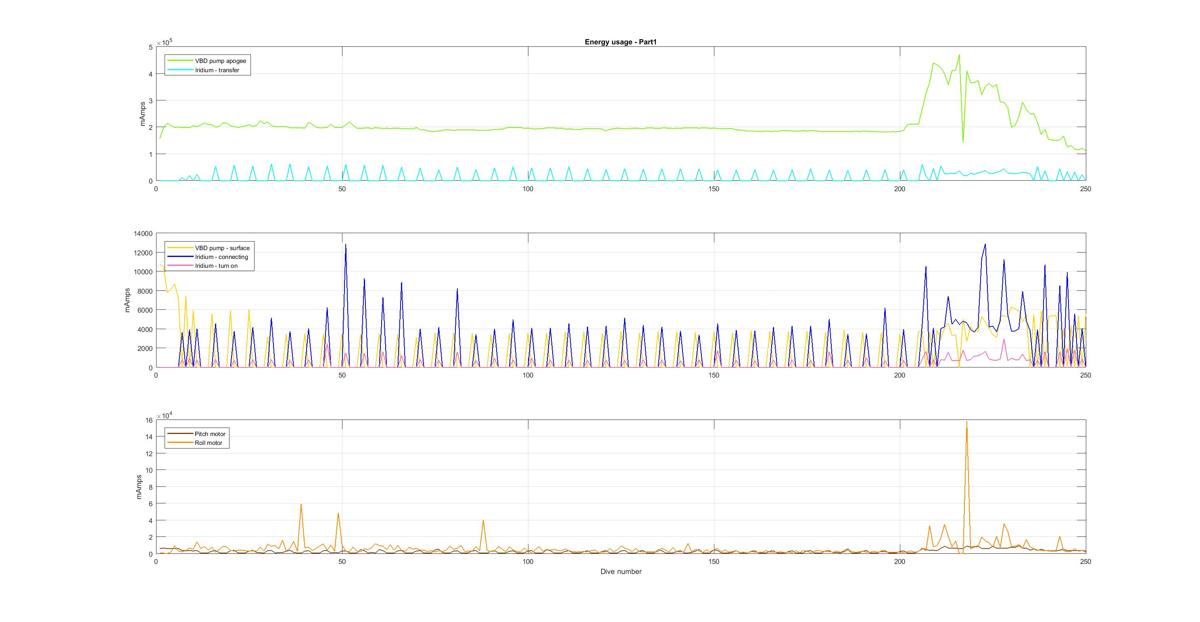Screen dimensions: 1200x622
Task: Click the 'Energy usage - Part1' chart title
Action: (x=620, y=42)
